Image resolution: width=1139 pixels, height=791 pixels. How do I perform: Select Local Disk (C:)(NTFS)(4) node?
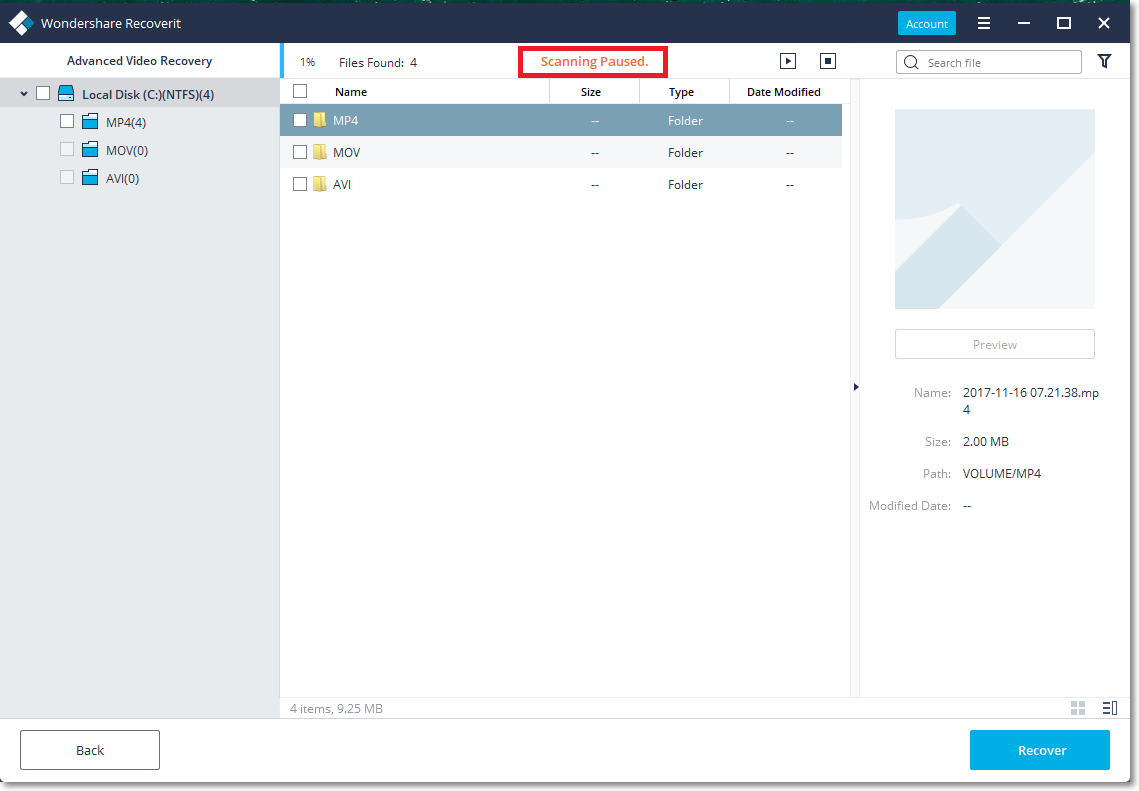(x=148, y=94)
